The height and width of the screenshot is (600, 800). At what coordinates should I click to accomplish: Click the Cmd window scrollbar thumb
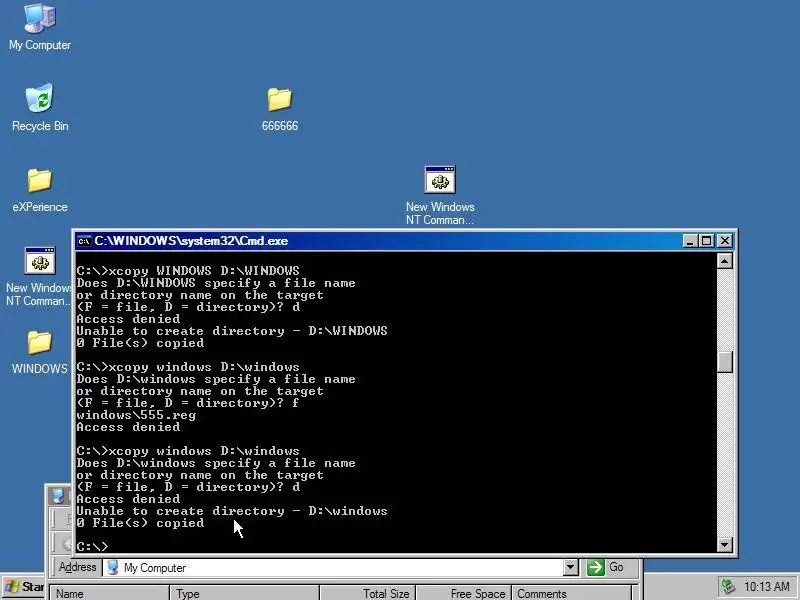[724, 362]
